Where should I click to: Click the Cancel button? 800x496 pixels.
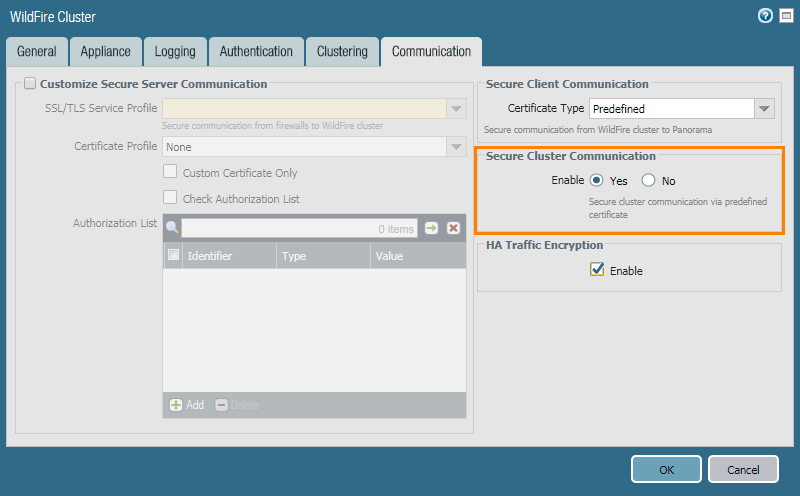[x=743, y=469]
